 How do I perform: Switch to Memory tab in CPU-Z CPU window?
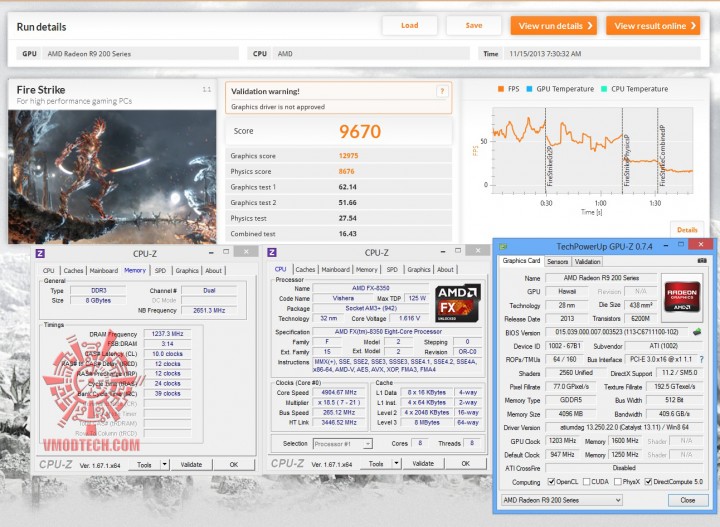pos(366,269)
